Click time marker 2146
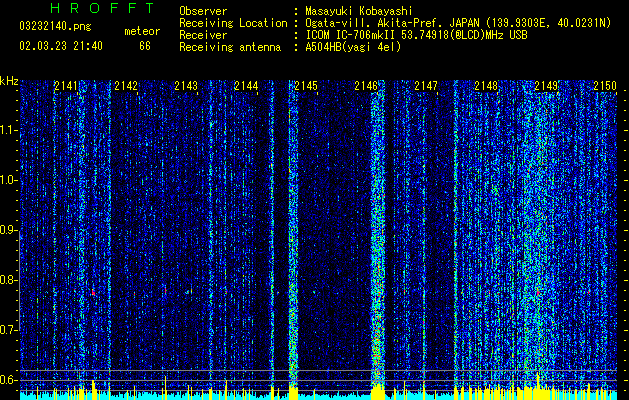 (366, 86)
